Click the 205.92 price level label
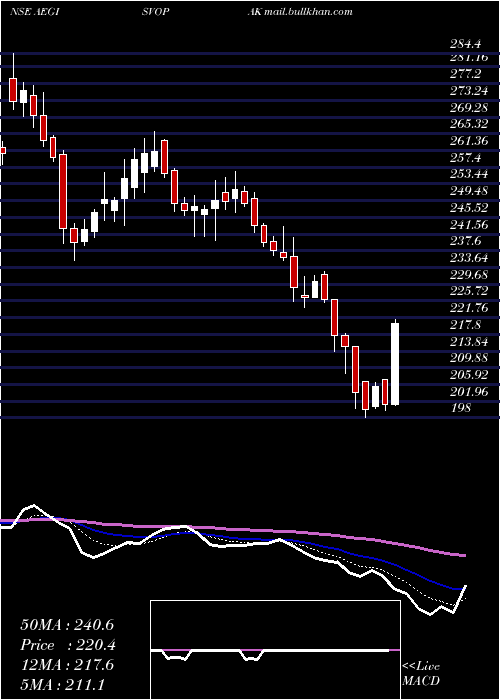Viewport: 500px width, 700px height. pos(468,375)
